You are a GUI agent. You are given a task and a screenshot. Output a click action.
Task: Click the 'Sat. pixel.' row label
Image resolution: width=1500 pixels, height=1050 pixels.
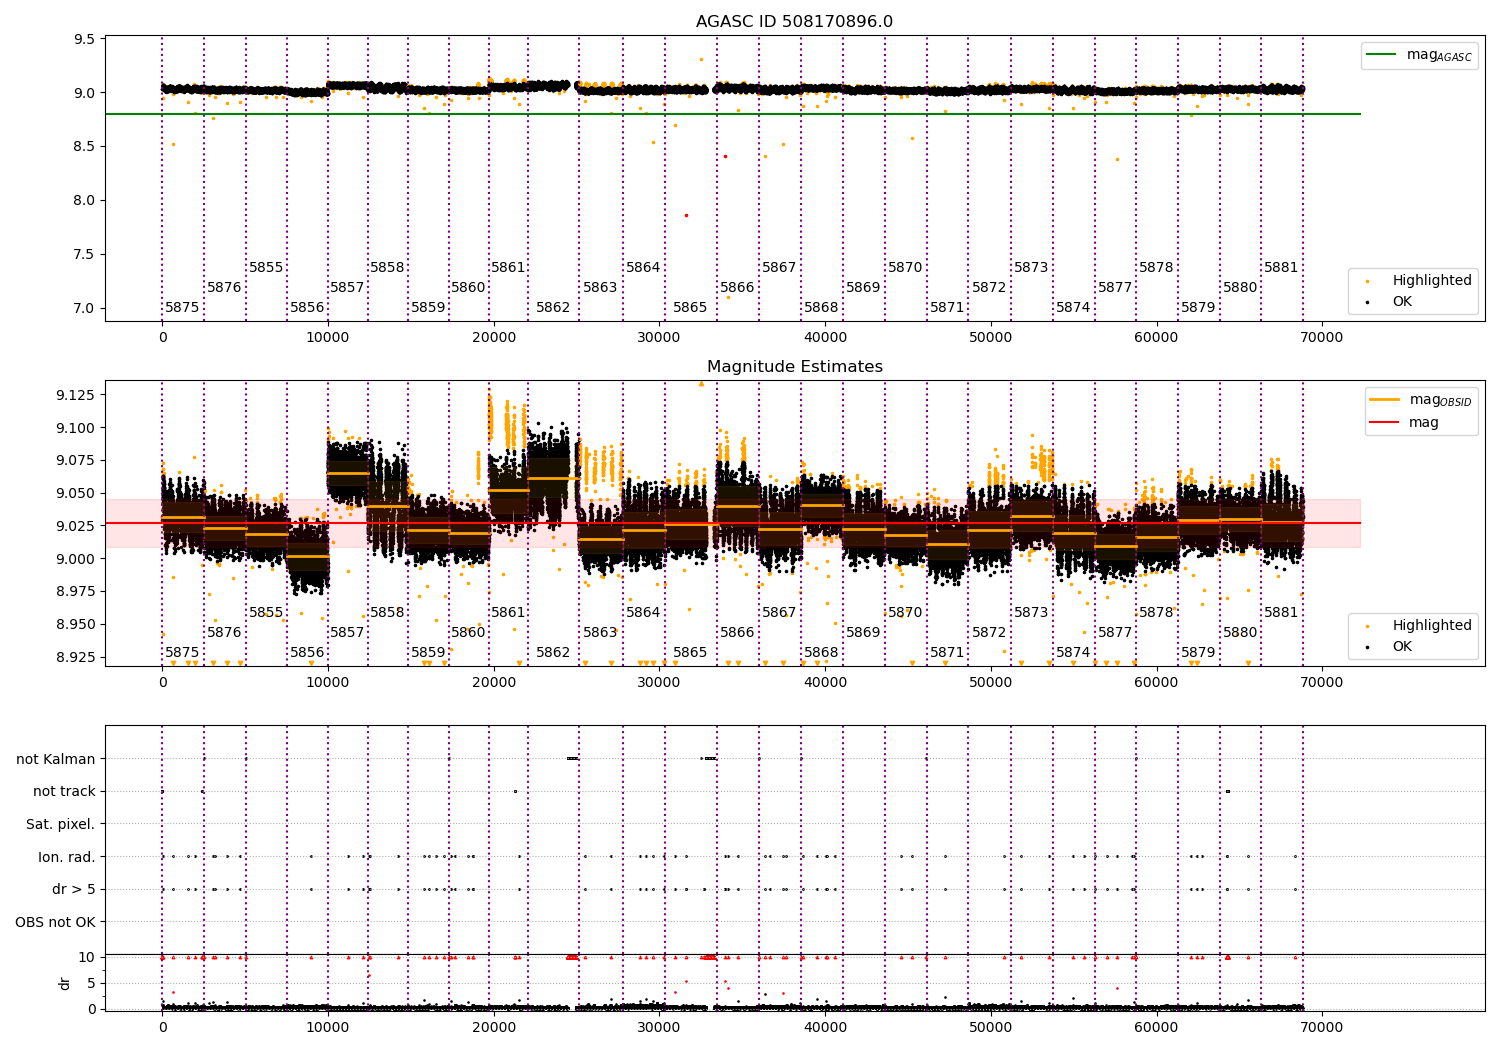click(x=61, y=824)
